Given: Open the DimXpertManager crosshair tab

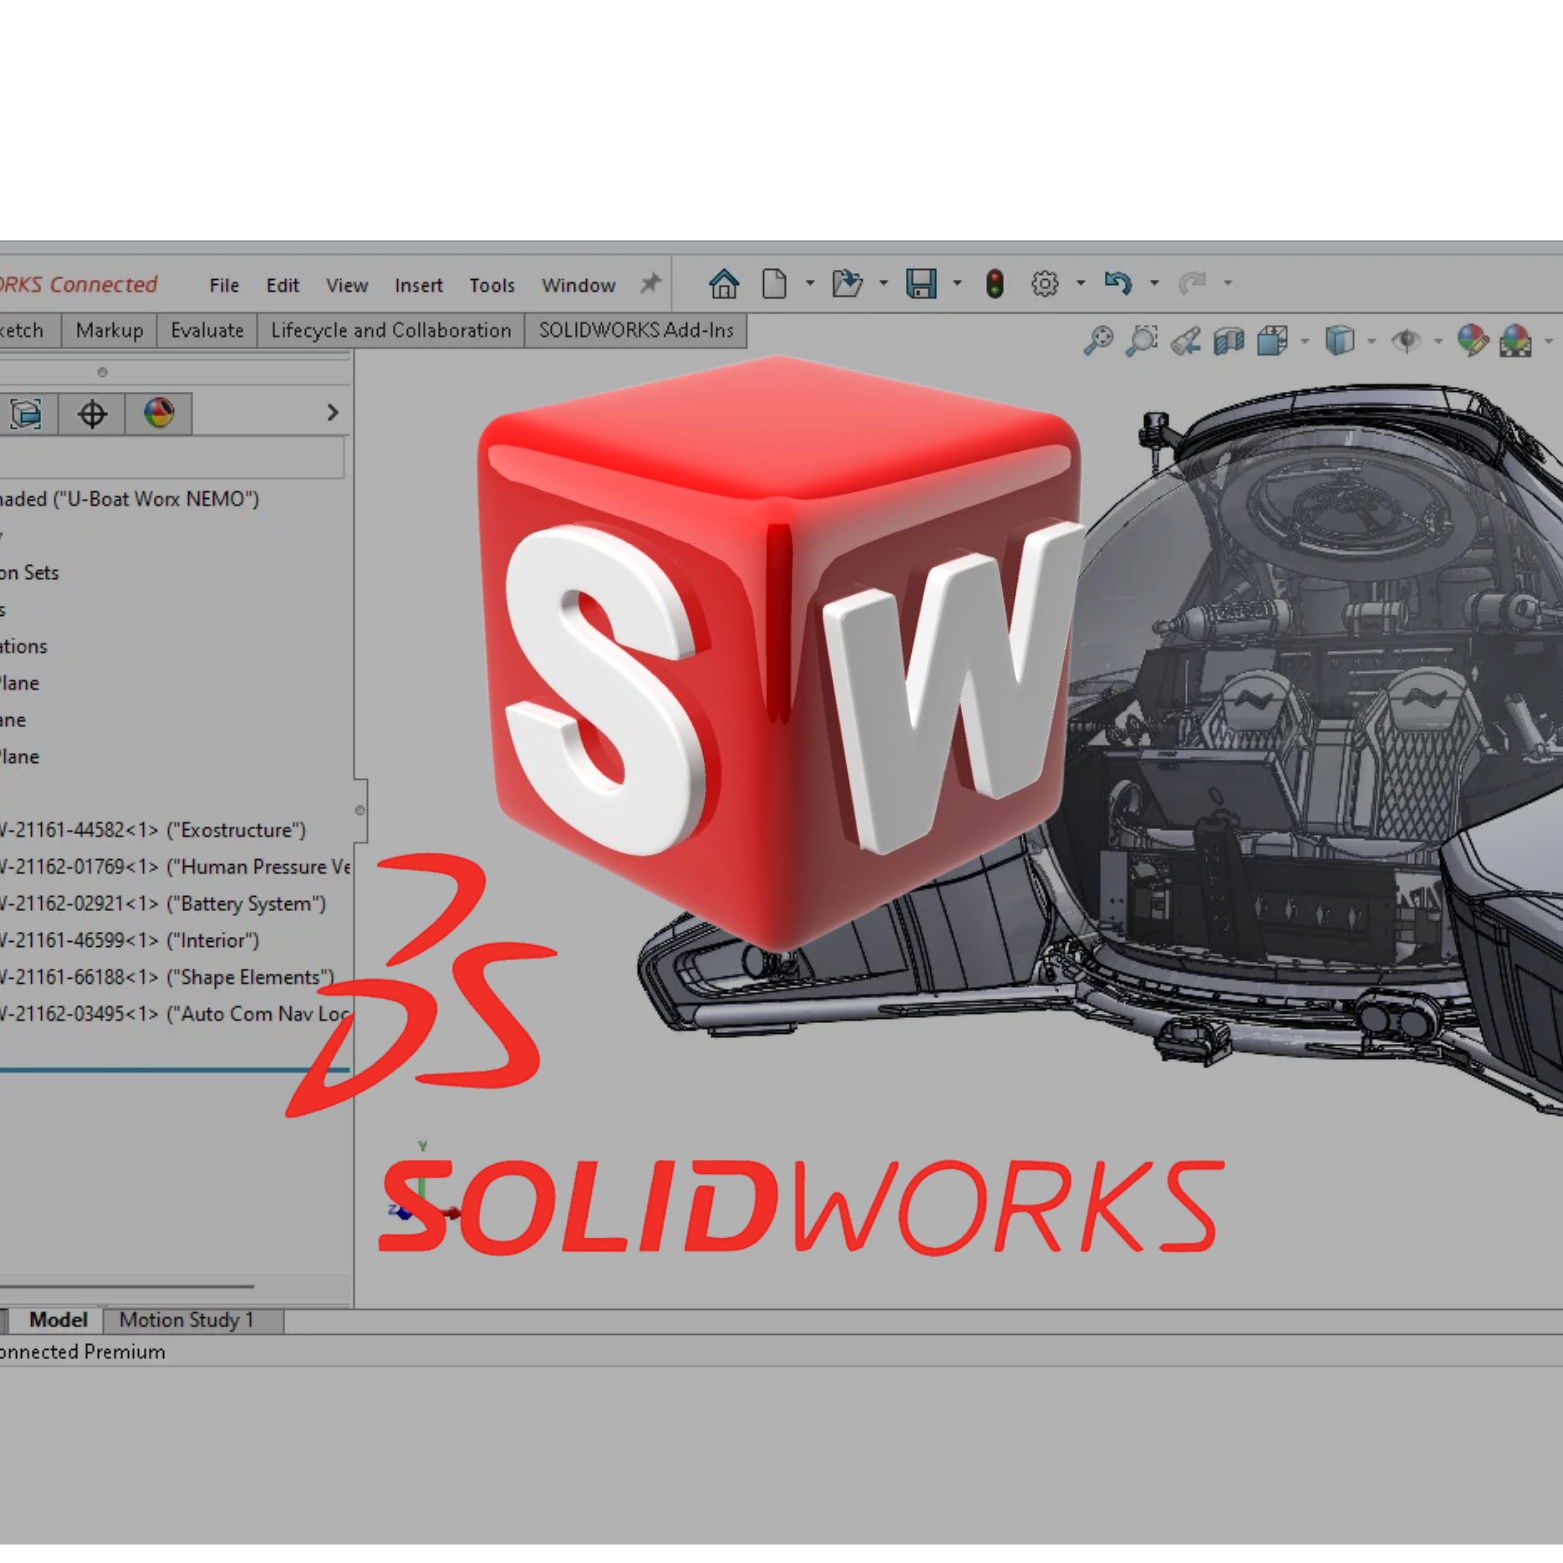Looking at the screenshot, I should click(x=92, y=413).
